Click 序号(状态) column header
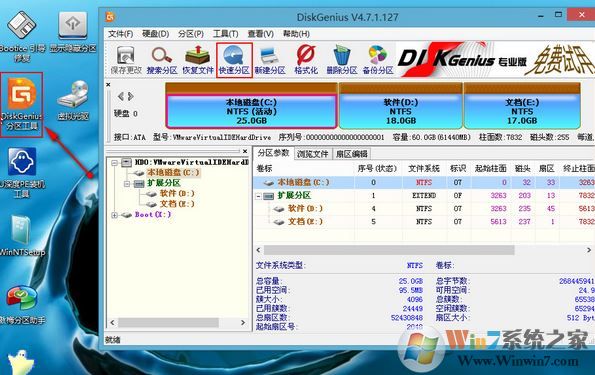The height and width of the screenshot is (375, 595). [377, 169]
